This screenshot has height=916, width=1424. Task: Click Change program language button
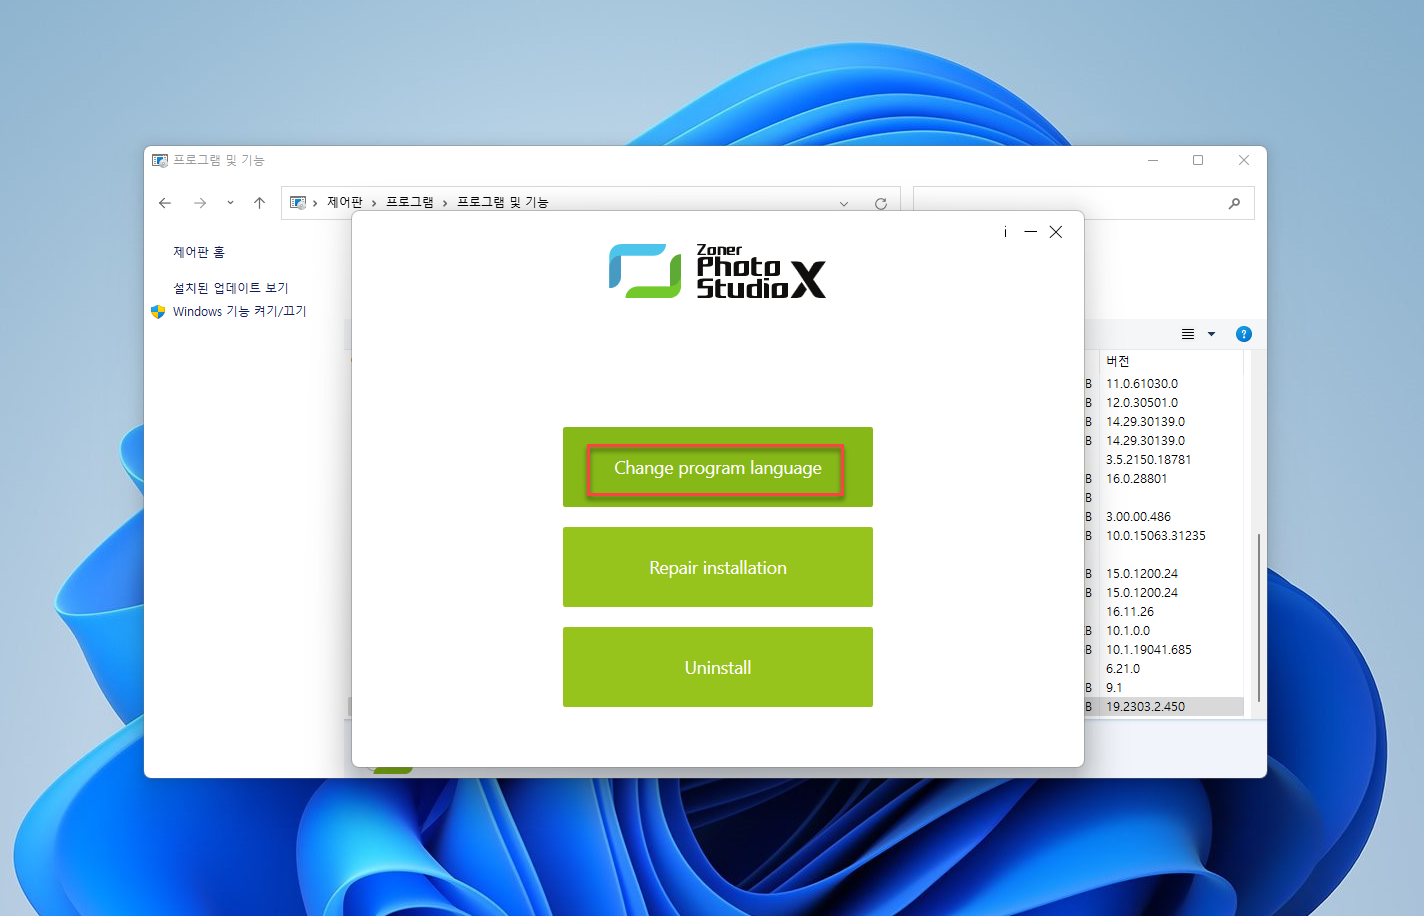pyautogui.click(x=717, y=467)
